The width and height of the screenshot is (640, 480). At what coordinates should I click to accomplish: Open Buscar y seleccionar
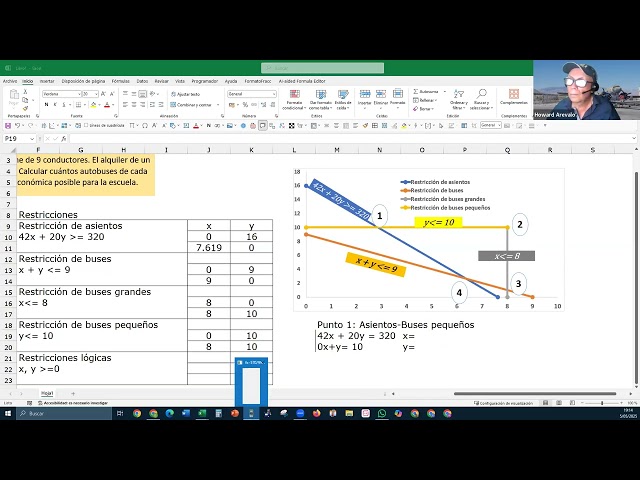(482, 100)
